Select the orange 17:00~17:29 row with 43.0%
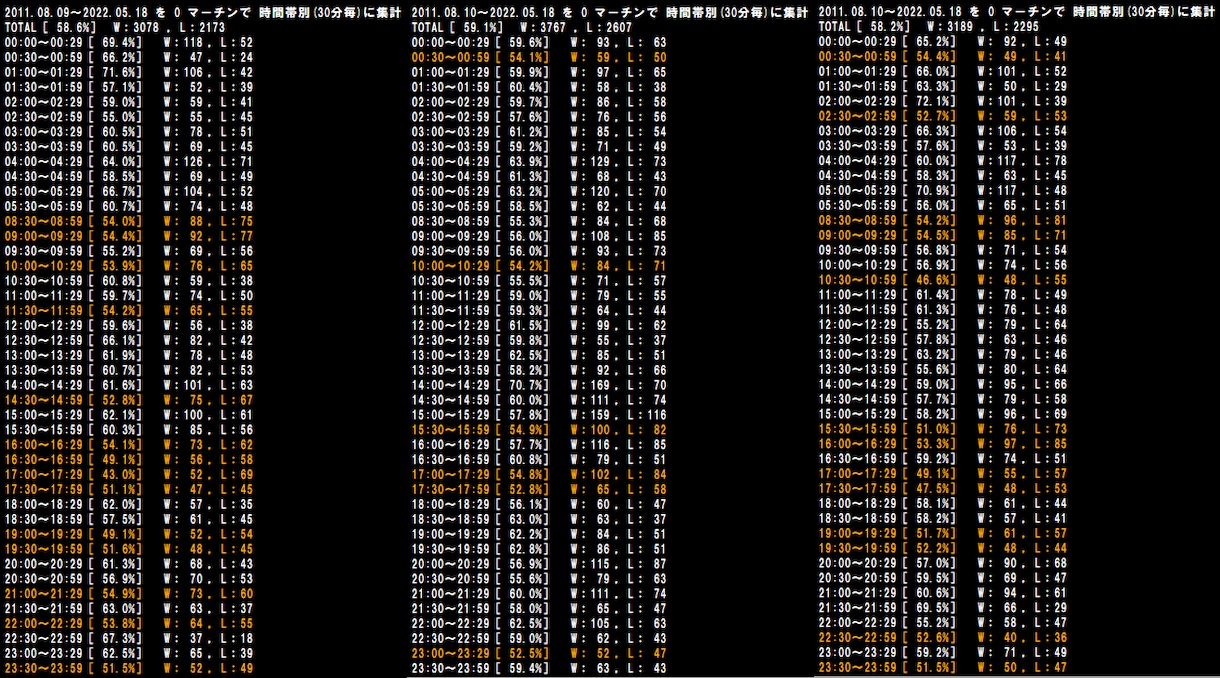This screenshot has width=1220, height=678. point(129,474)
